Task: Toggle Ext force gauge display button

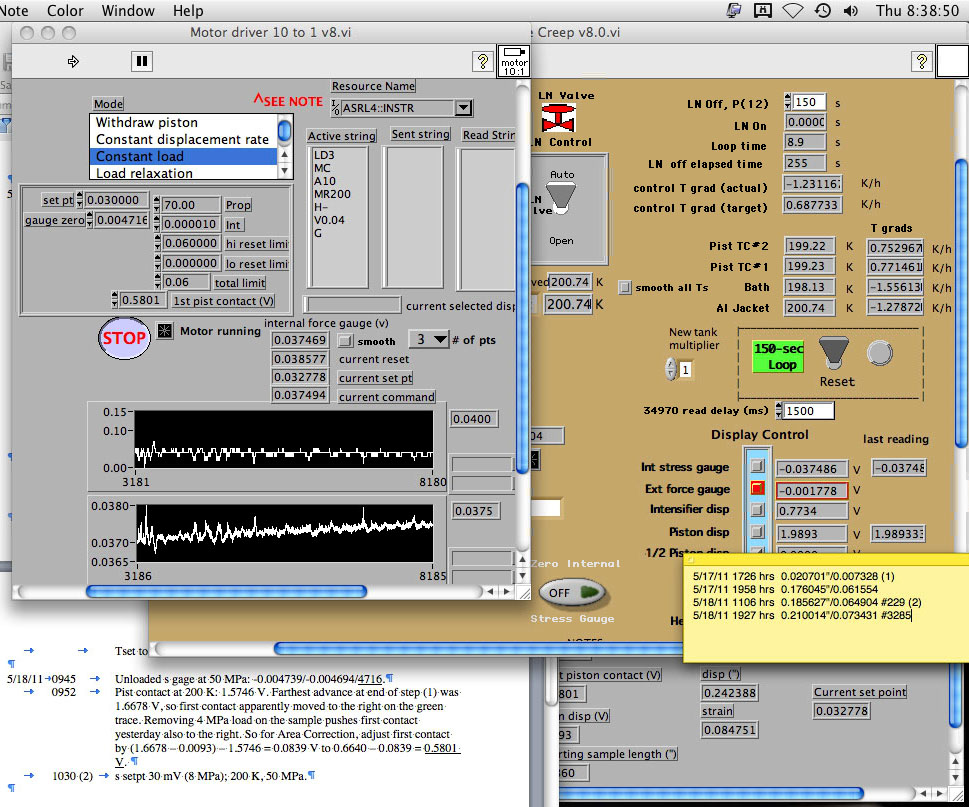Action: (757, 489)
